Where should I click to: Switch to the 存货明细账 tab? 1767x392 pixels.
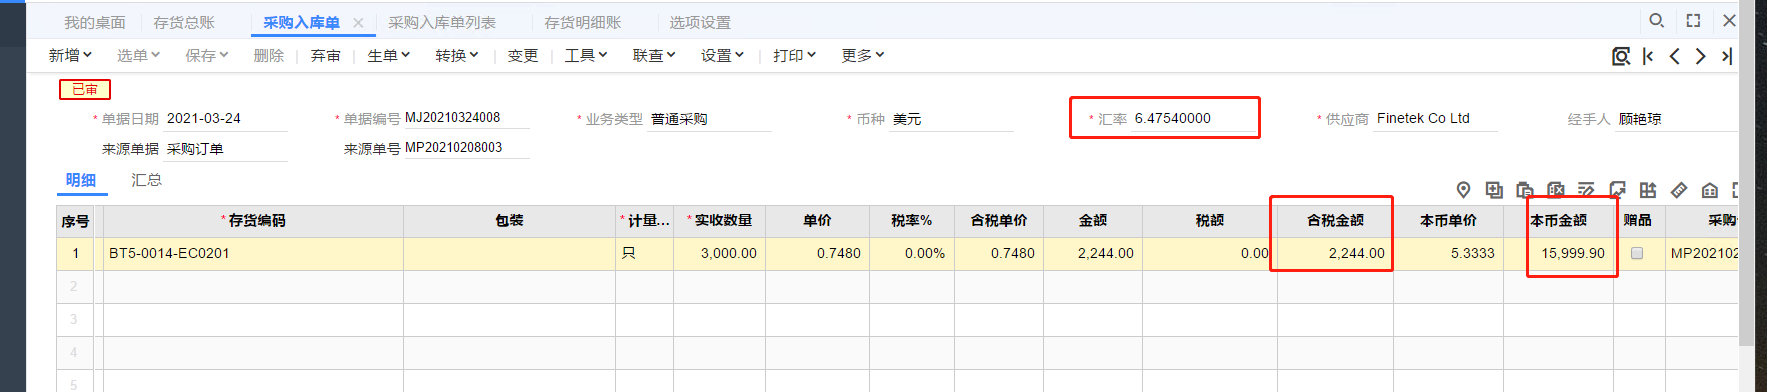(583, 22)
